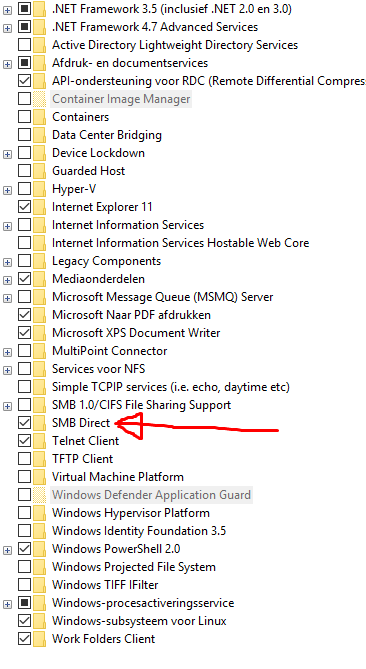Expand the .NET Framework 3.5 tree node
Image resolution: width=366 pixels, height=669 pixels.
(7, 11)
